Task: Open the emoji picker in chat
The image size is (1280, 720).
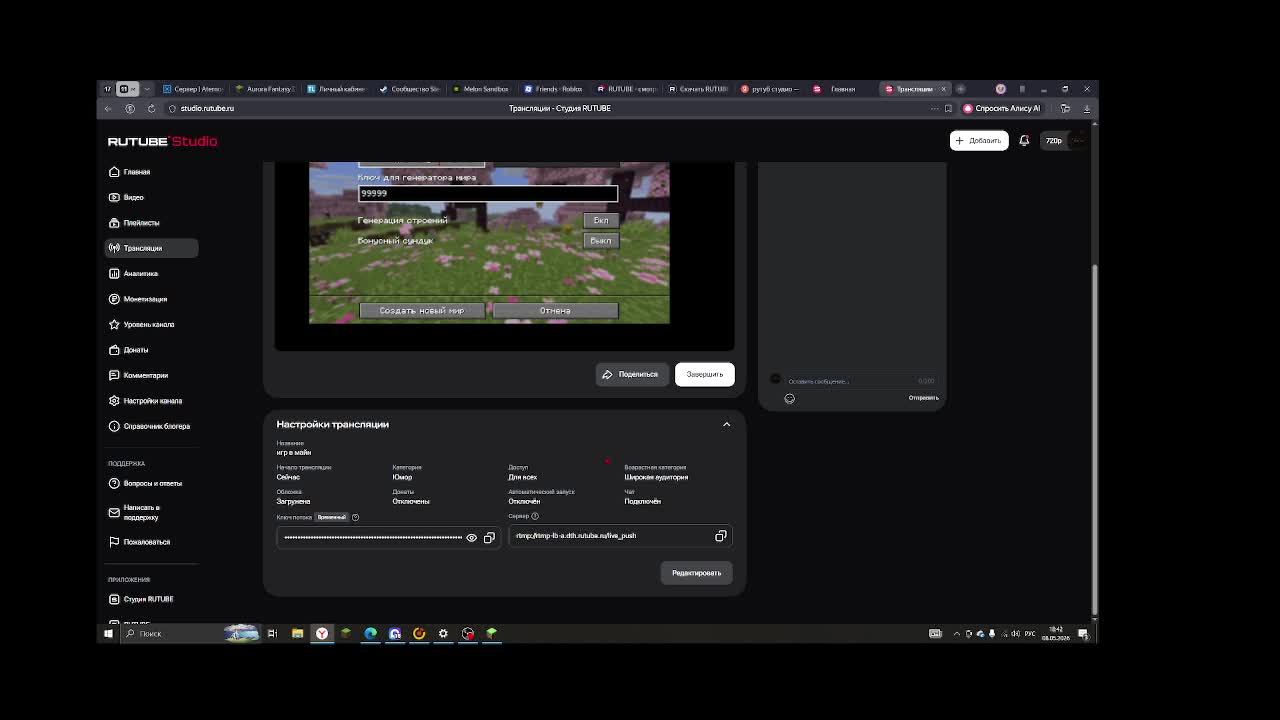Action: [x=789, y=398]
